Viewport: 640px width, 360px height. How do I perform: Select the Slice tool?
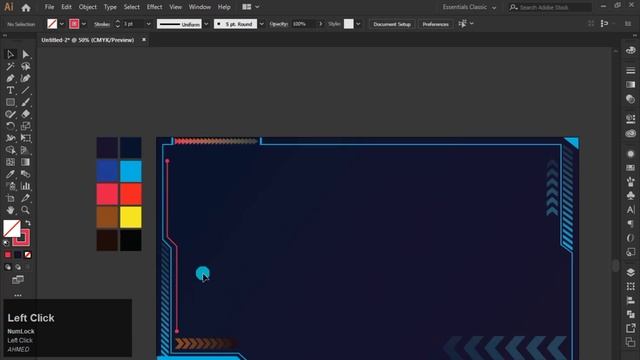26,198
